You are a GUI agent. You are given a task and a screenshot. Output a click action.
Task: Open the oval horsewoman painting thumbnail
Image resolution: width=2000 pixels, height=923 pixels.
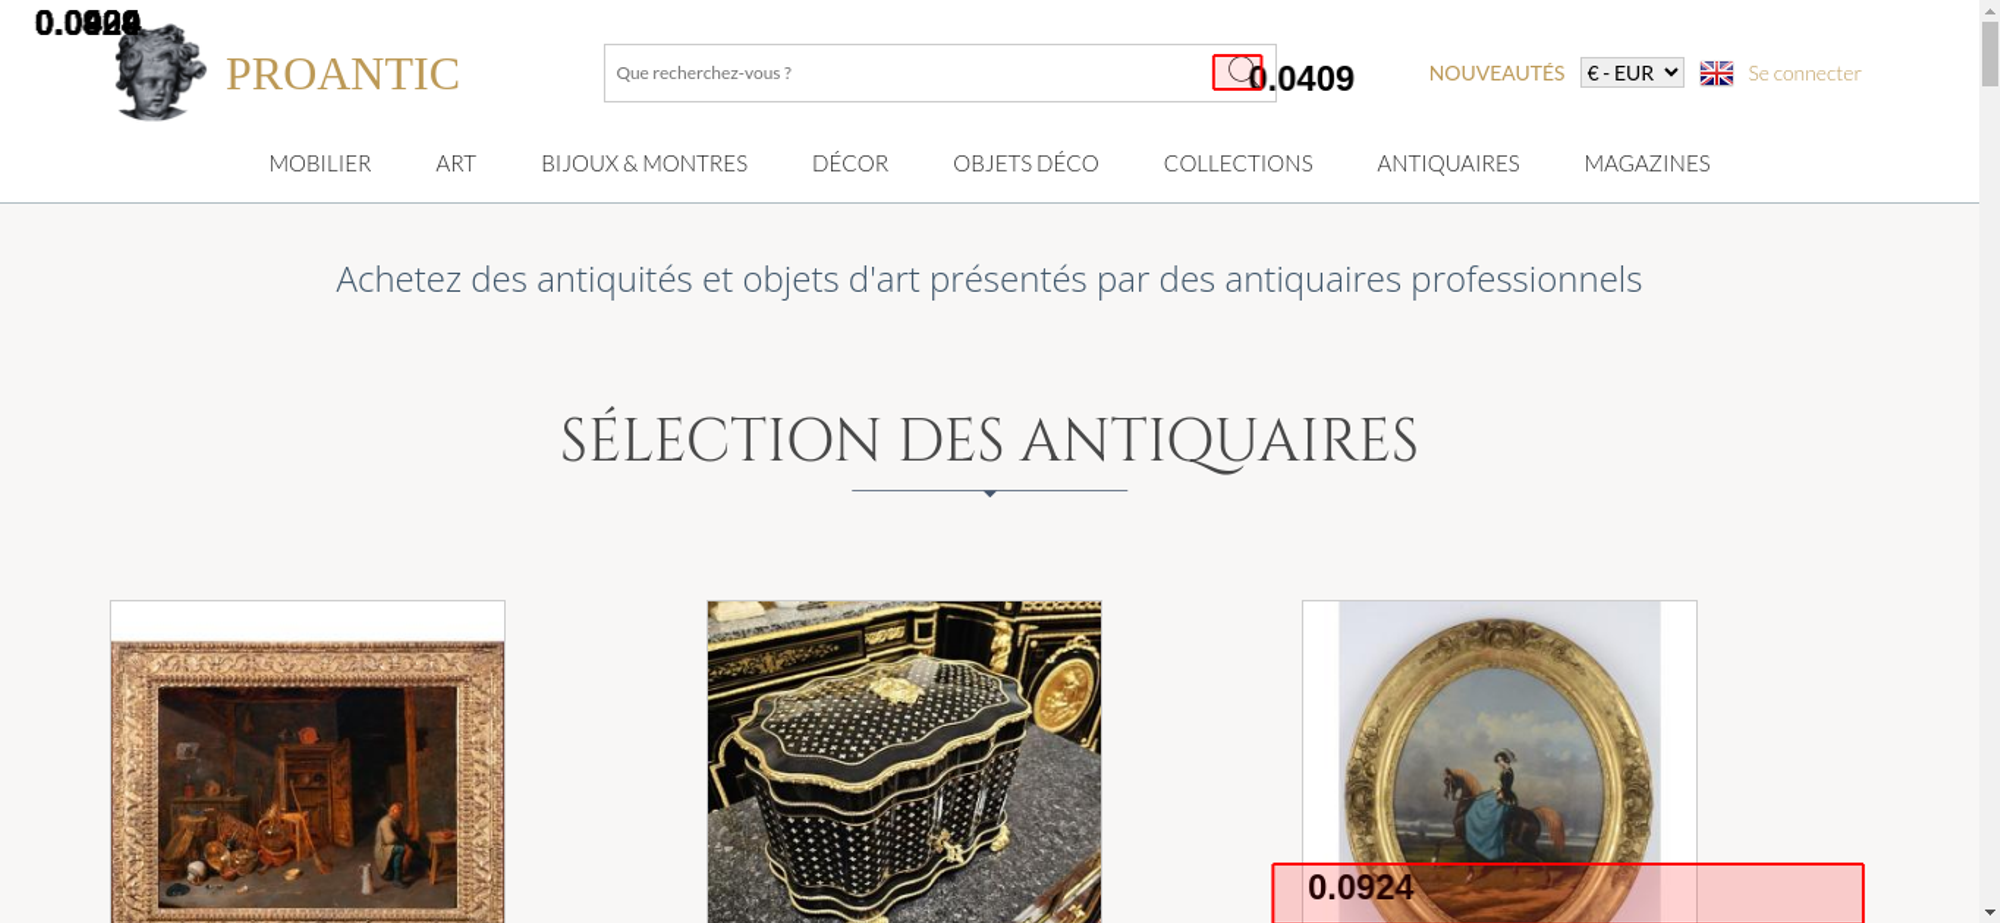[x=1499, y=762]
